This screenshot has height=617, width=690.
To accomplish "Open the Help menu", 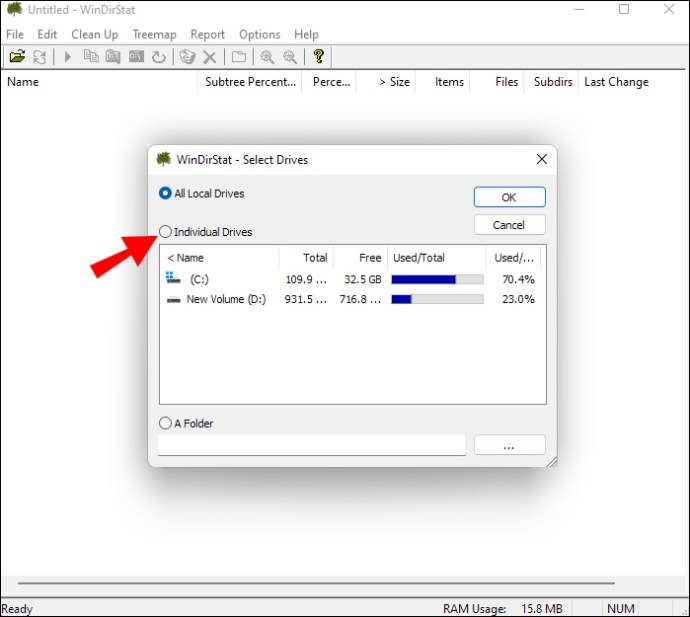I will point(306,34).
